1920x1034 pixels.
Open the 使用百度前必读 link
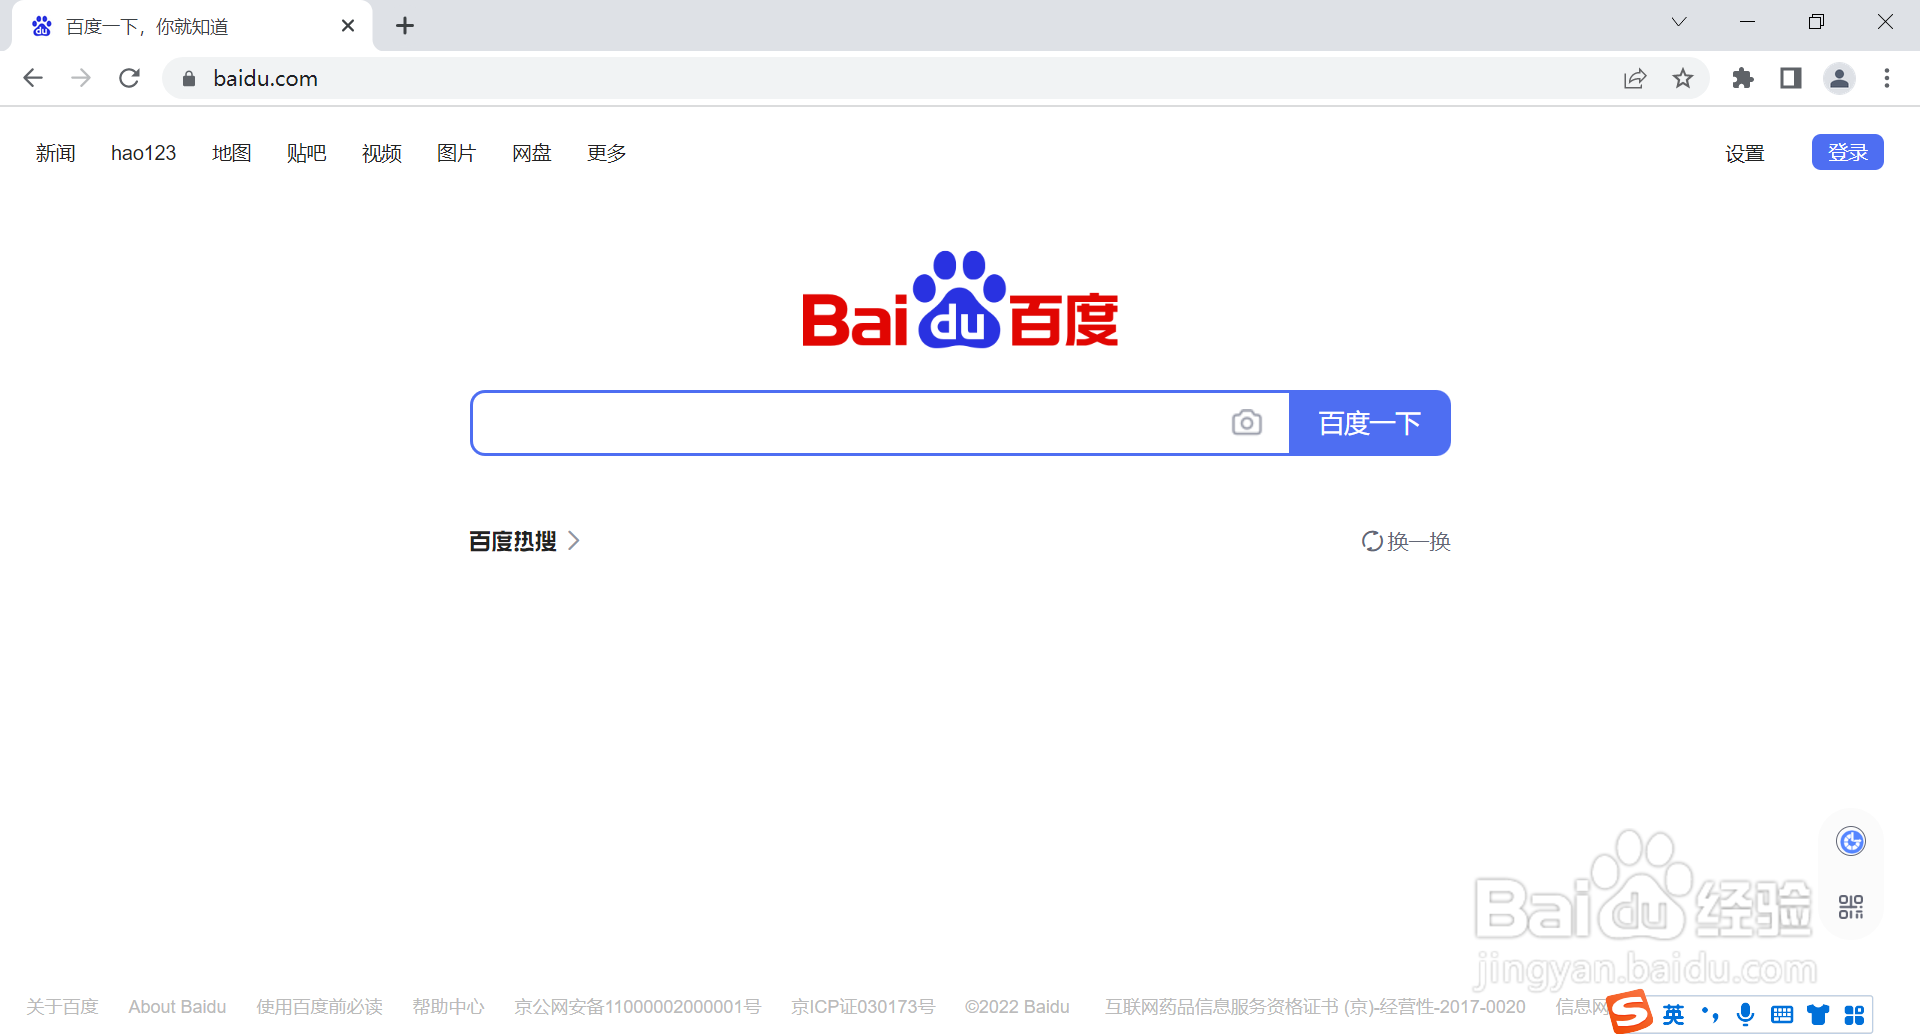319,1006
